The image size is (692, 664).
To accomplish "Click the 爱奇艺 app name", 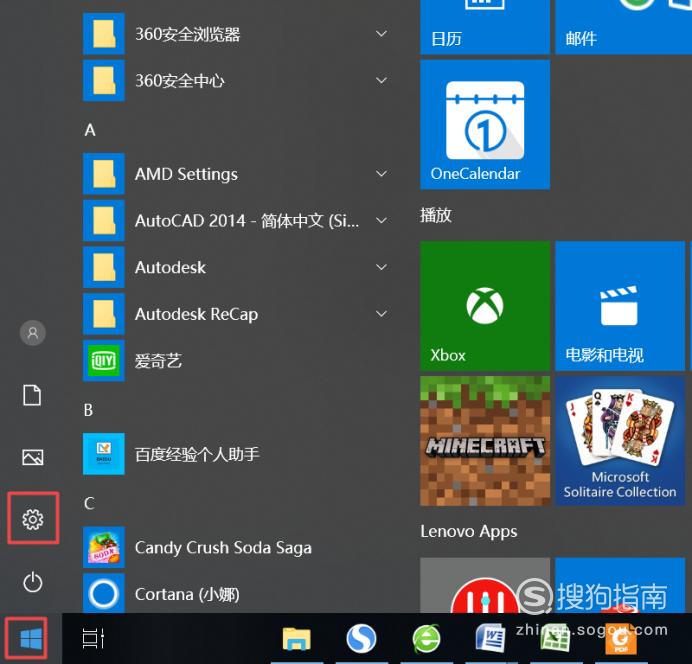I will coord(158,361).
